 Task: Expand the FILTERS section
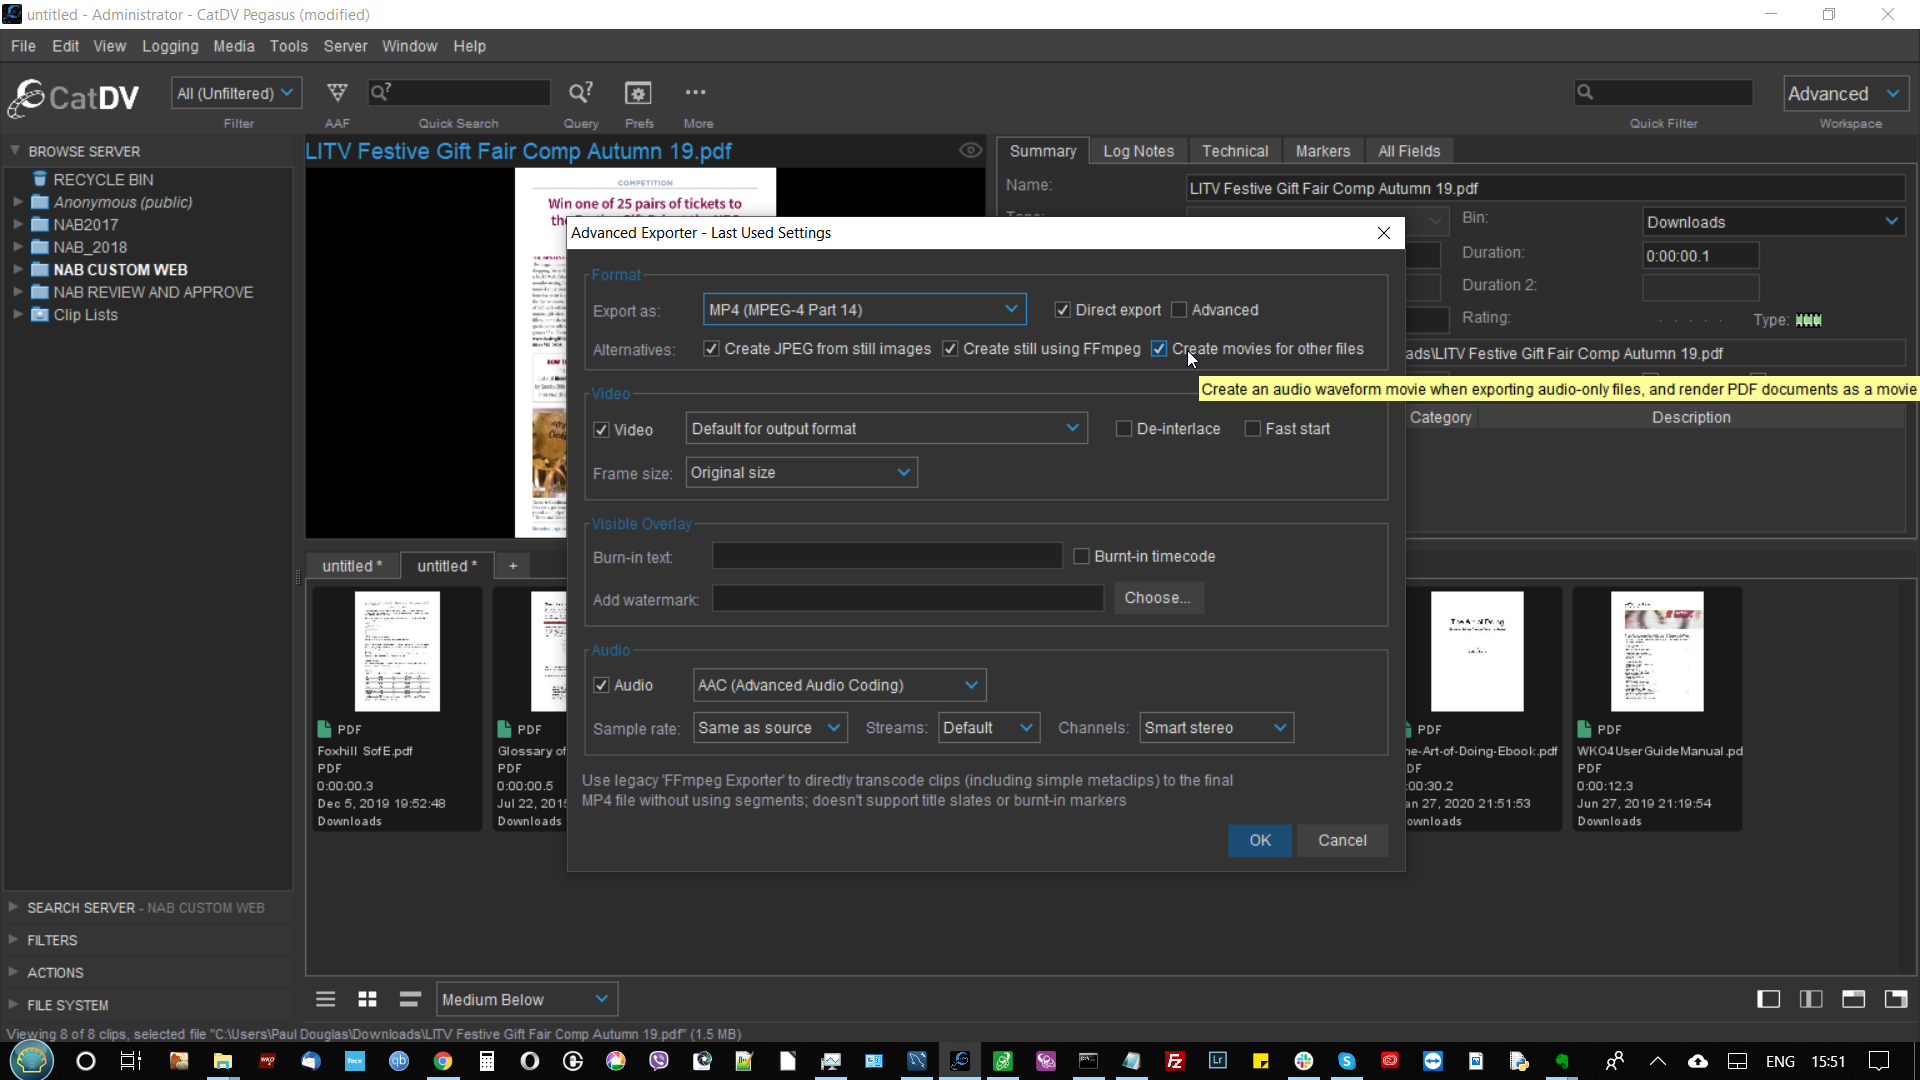point(14,940)
